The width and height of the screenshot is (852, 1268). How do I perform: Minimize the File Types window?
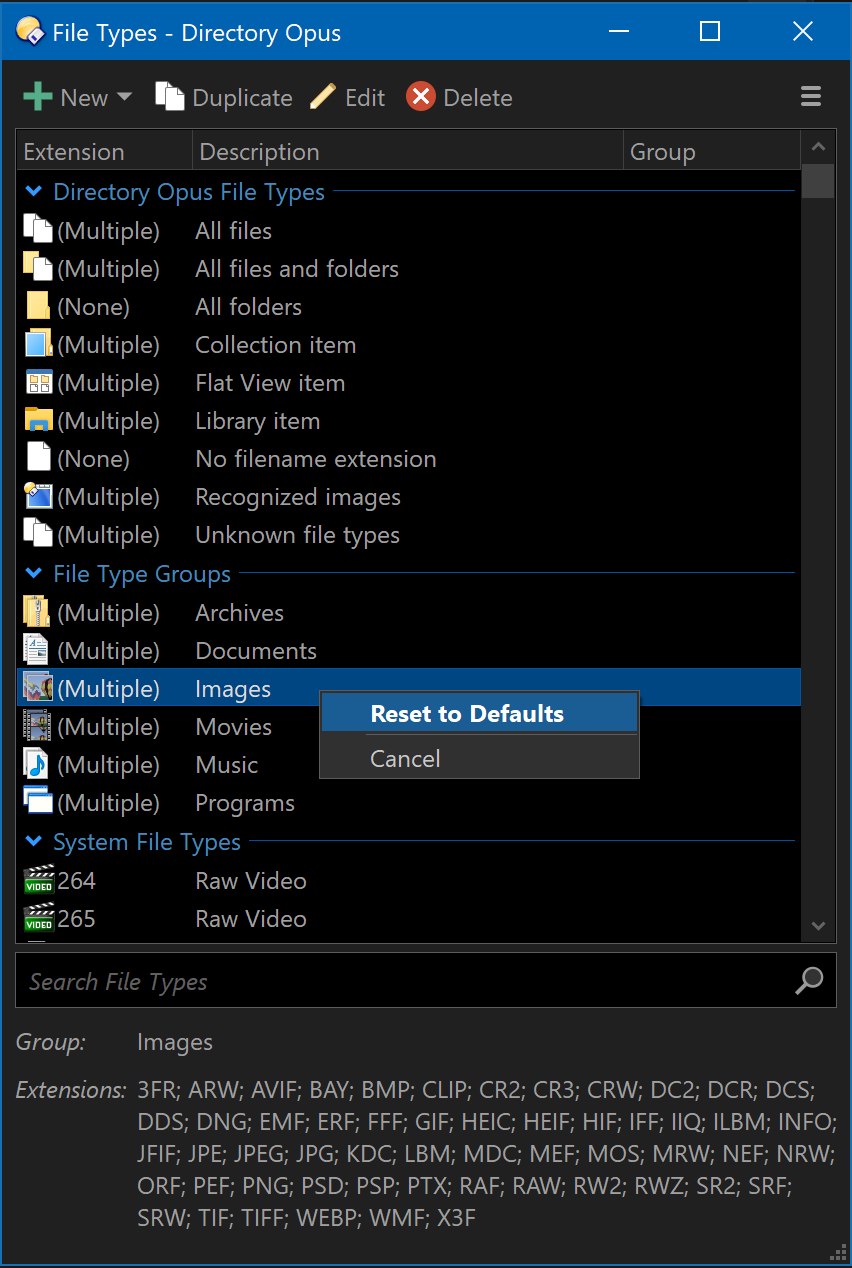tap(618, 32)
